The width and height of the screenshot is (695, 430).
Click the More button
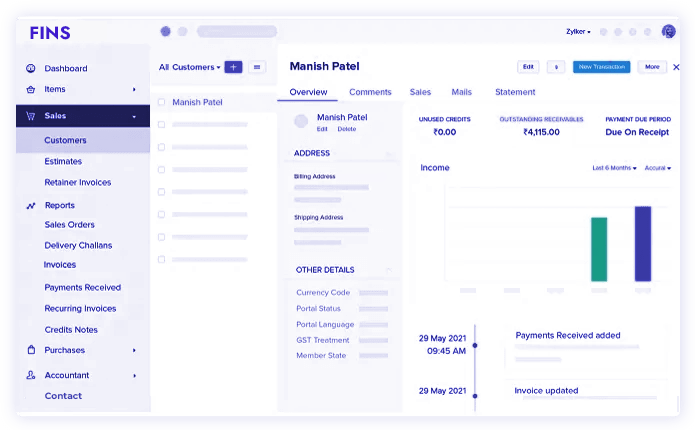click(x=652, y=67)
